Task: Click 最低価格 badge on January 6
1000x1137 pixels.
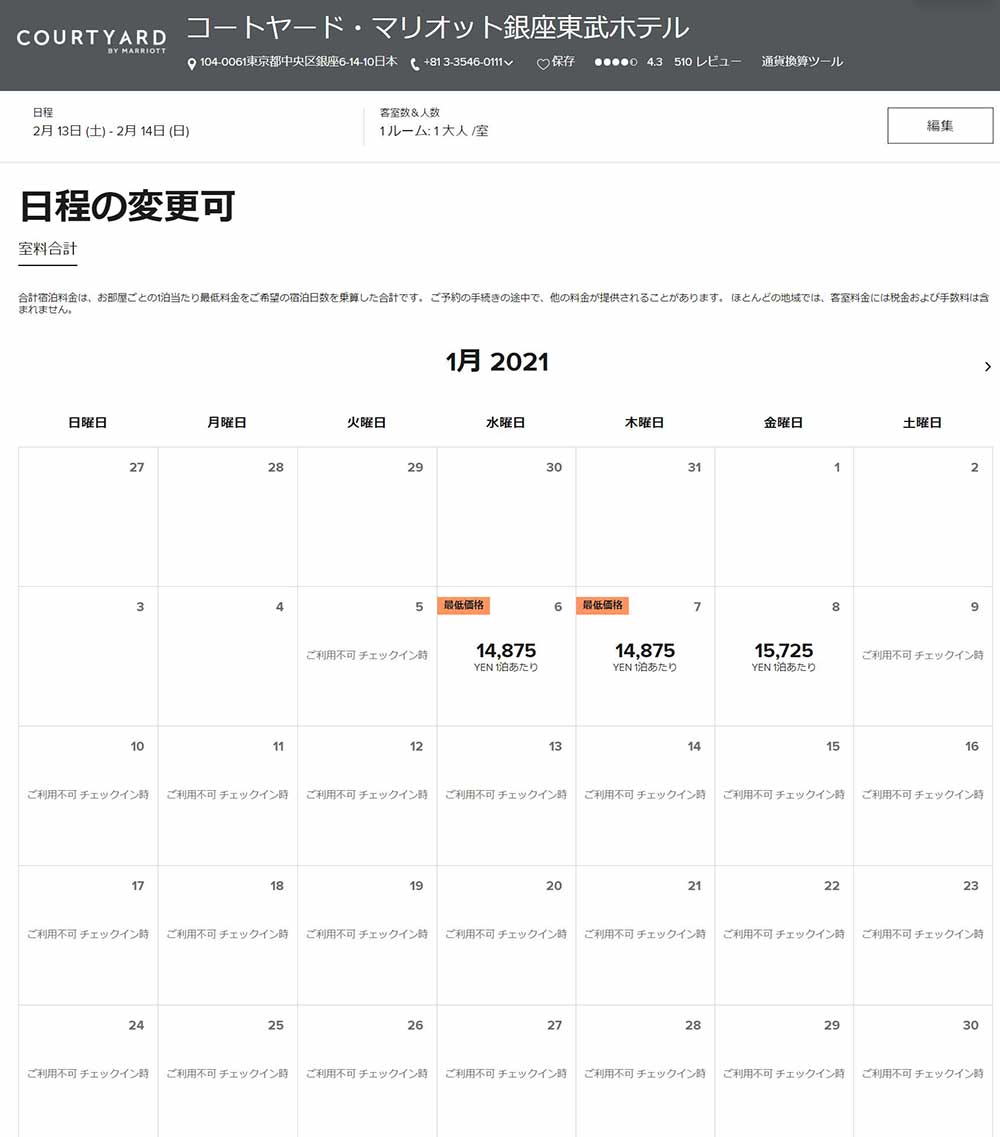Action: [x=463, y=605]
